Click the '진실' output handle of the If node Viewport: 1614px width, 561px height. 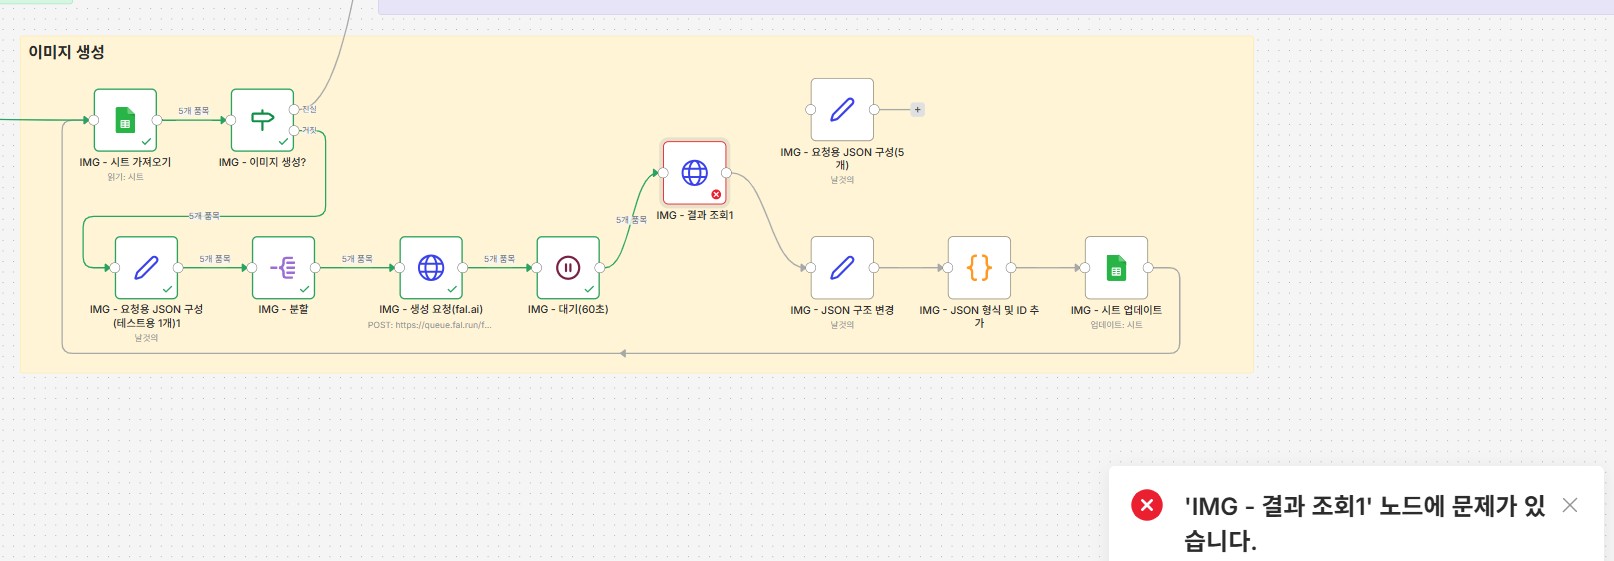coord(294,109)
